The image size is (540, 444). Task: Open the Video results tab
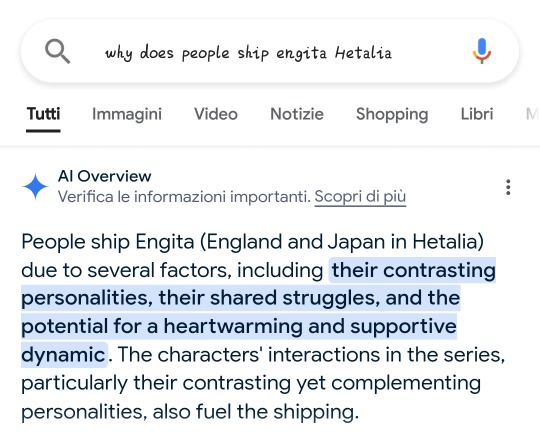point(216,114)
